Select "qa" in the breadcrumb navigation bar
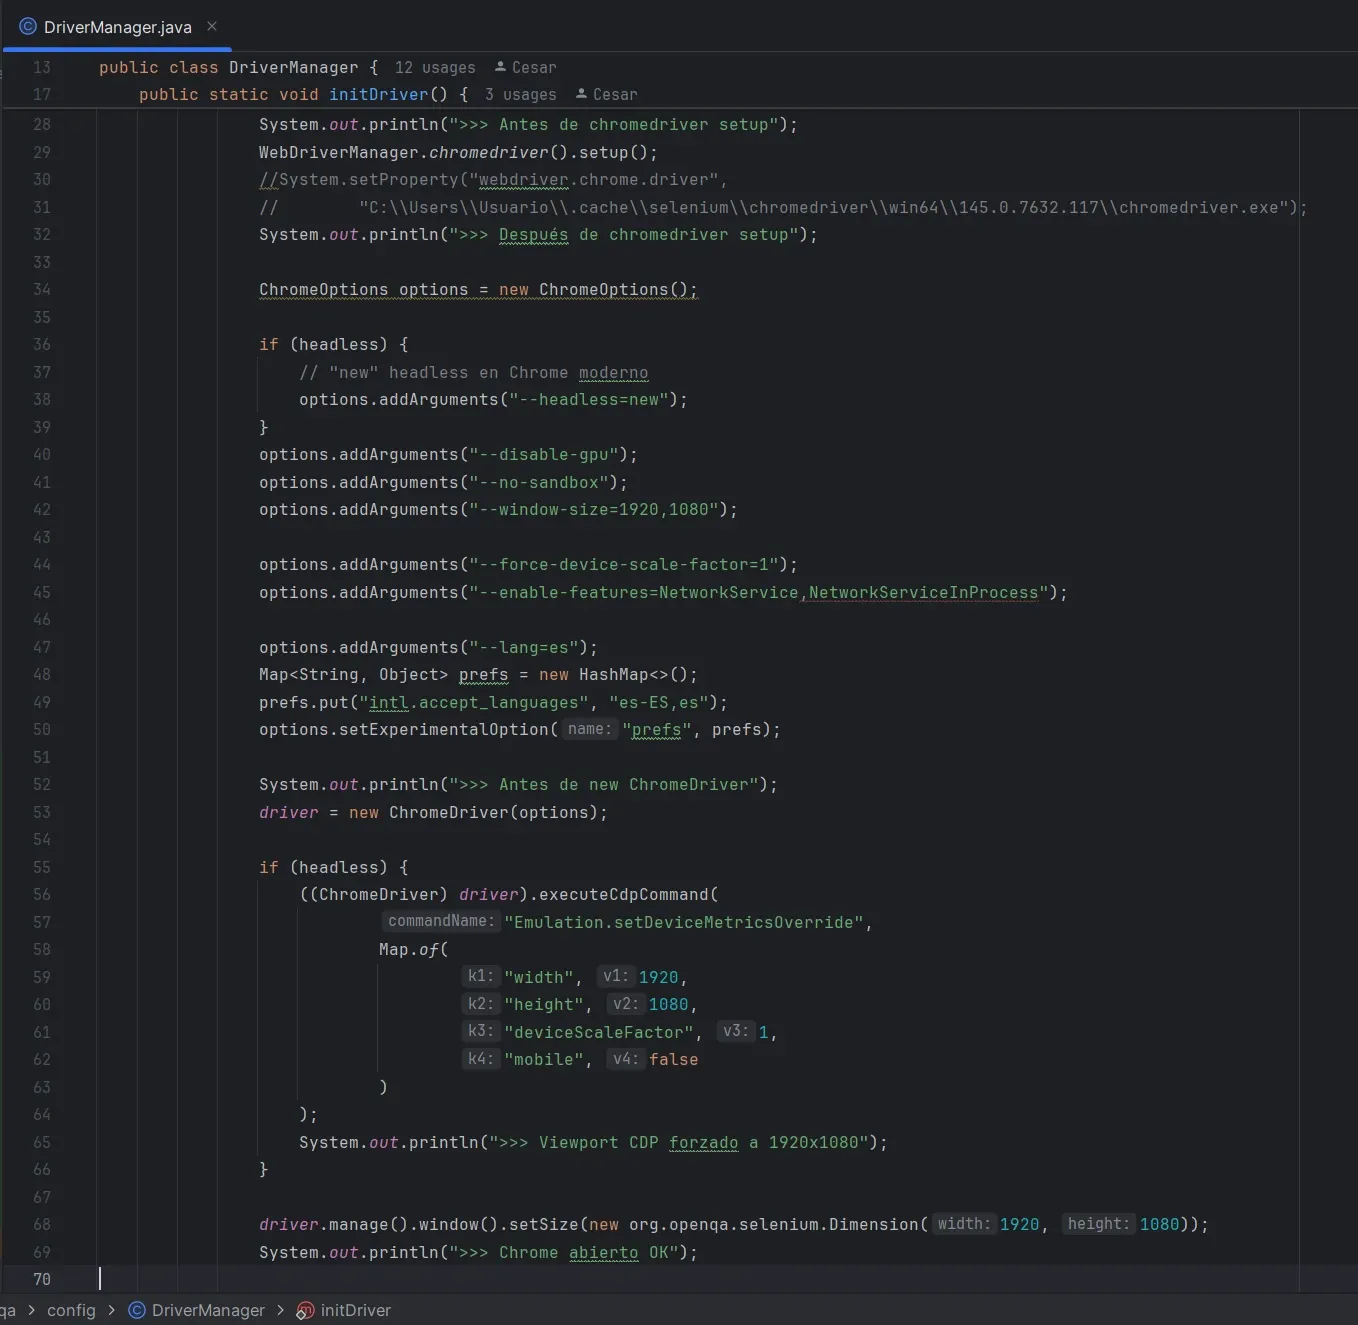1358x1325 pixels. 9,1310
